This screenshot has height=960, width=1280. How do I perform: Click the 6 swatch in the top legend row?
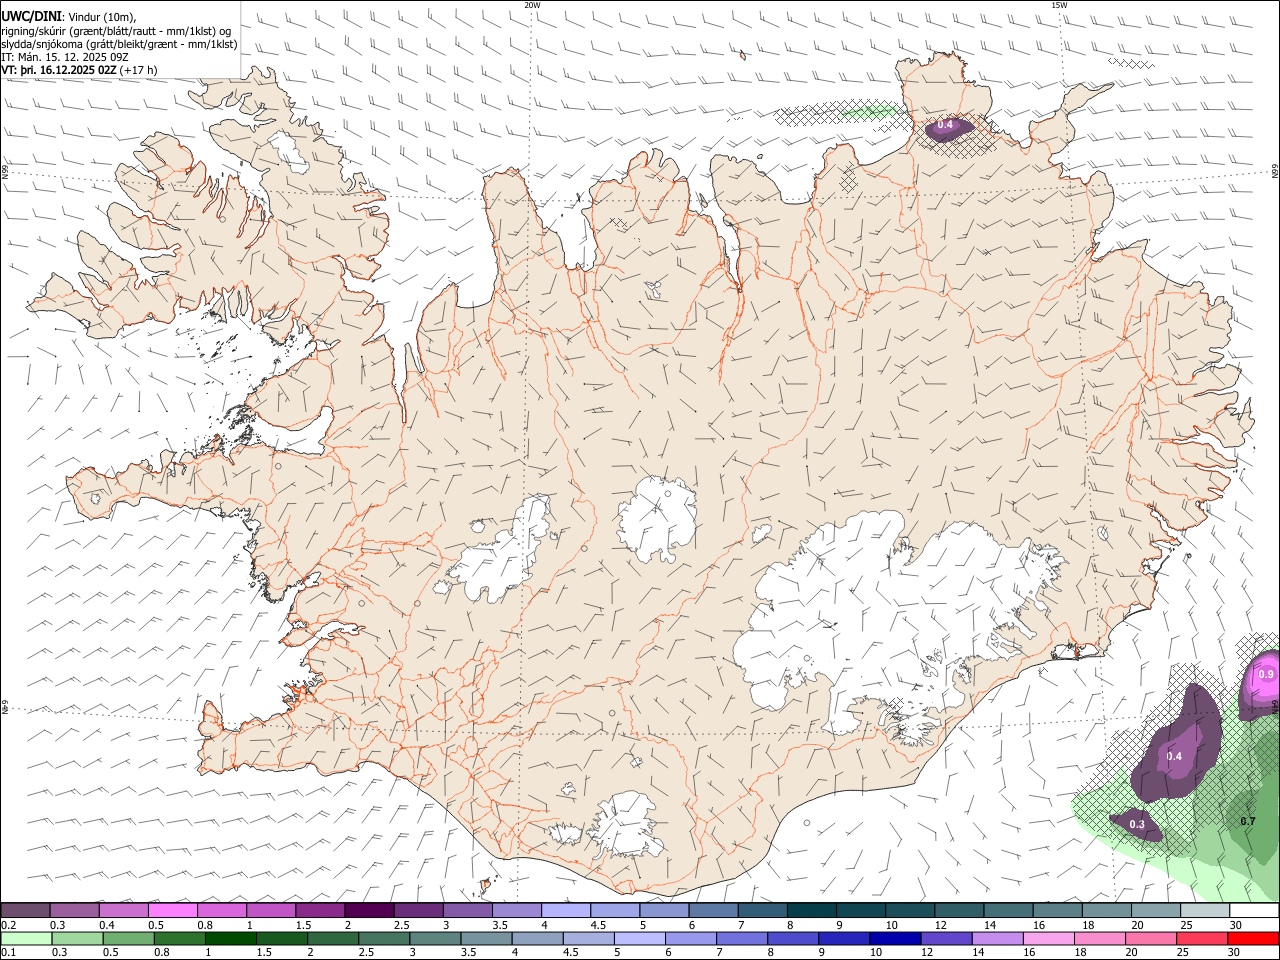712,911
